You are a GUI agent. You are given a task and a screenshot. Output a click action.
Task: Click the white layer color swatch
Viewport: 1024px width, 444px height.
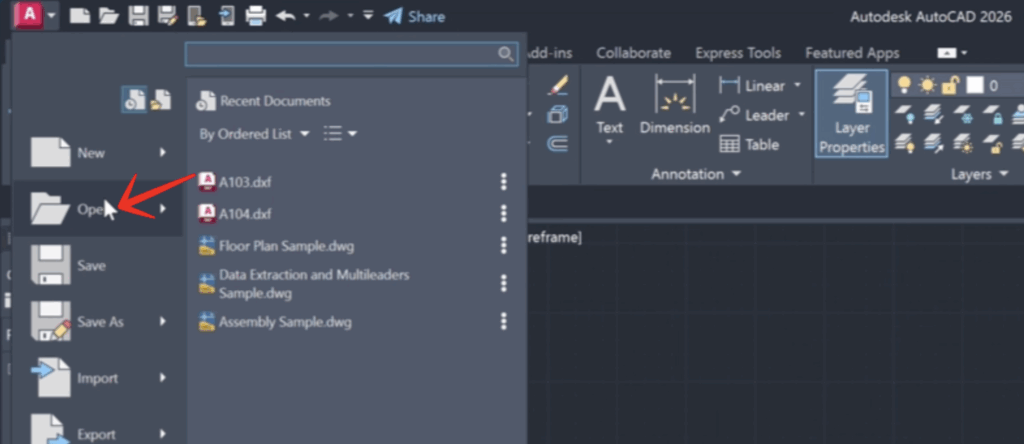(974, 85)
